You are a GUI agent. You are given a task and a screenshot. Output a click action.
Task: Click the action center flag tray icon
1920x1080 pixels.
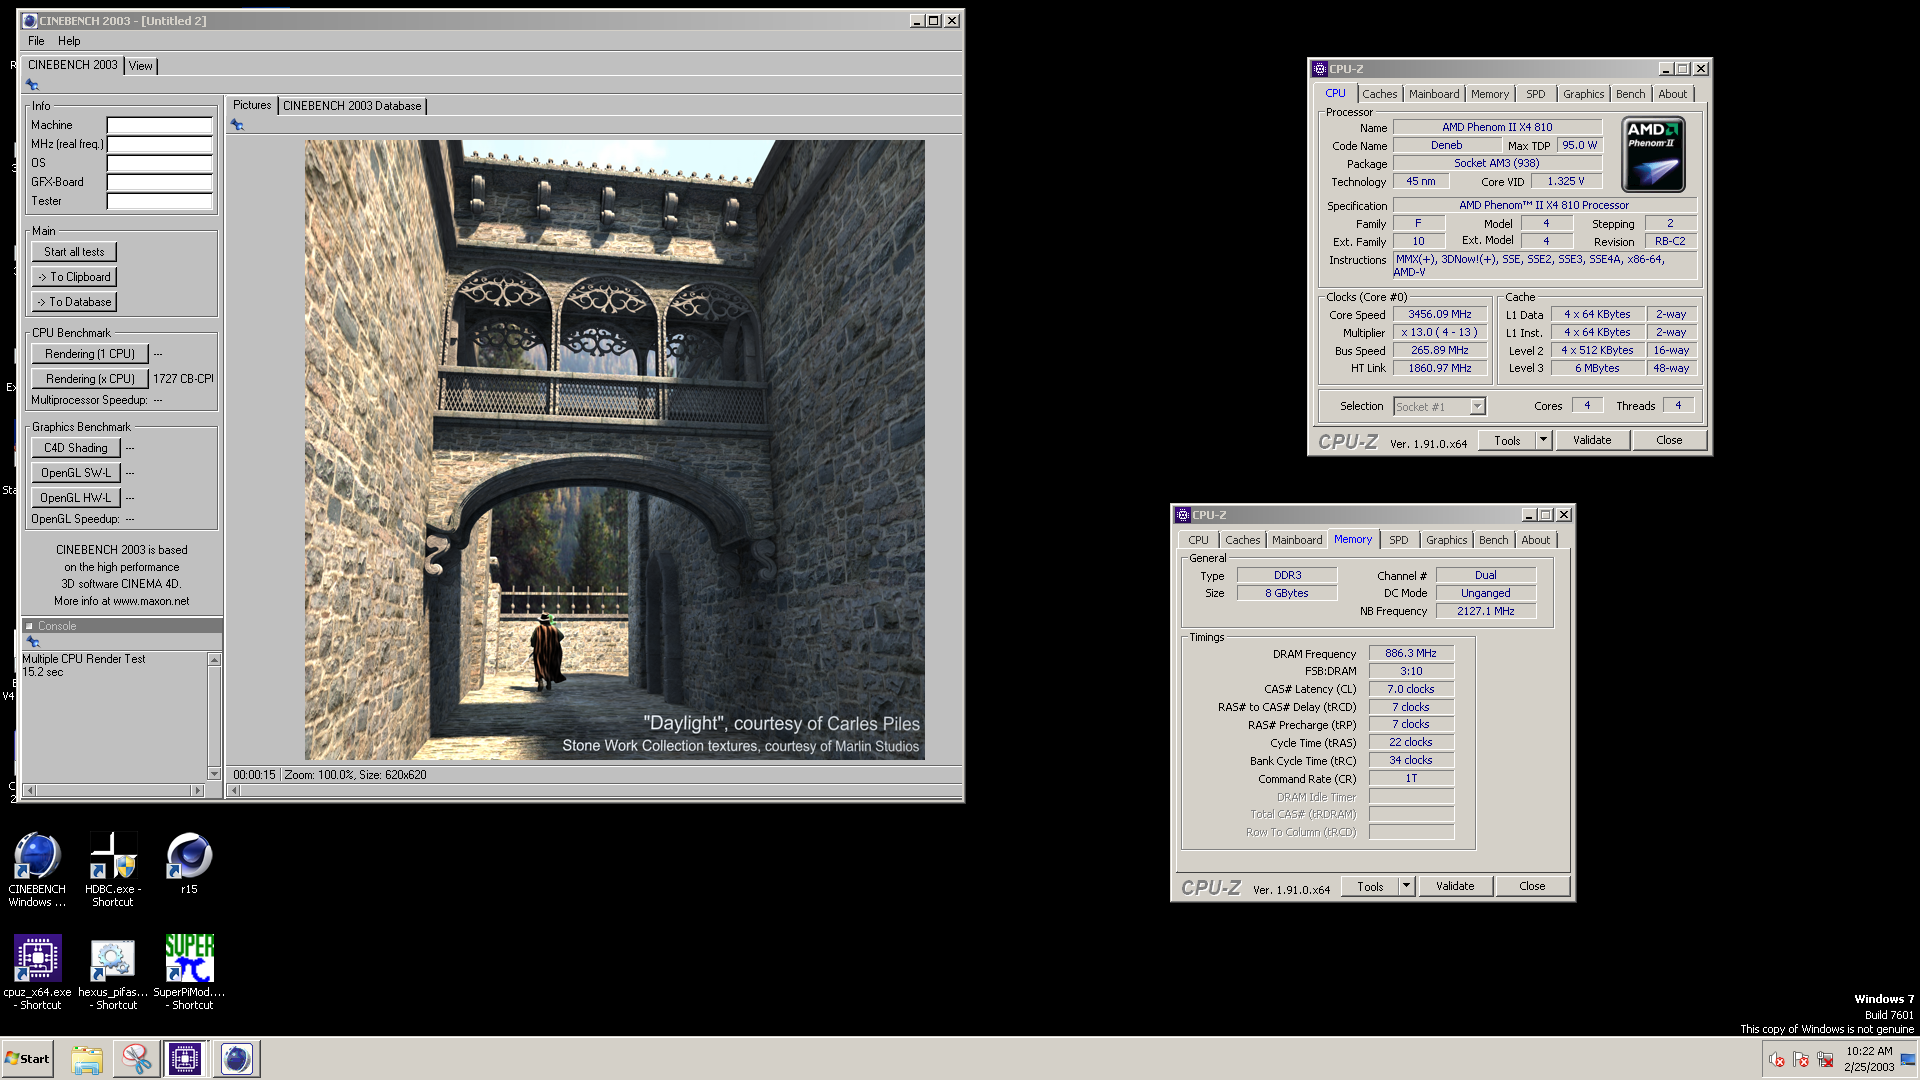1801,1060
